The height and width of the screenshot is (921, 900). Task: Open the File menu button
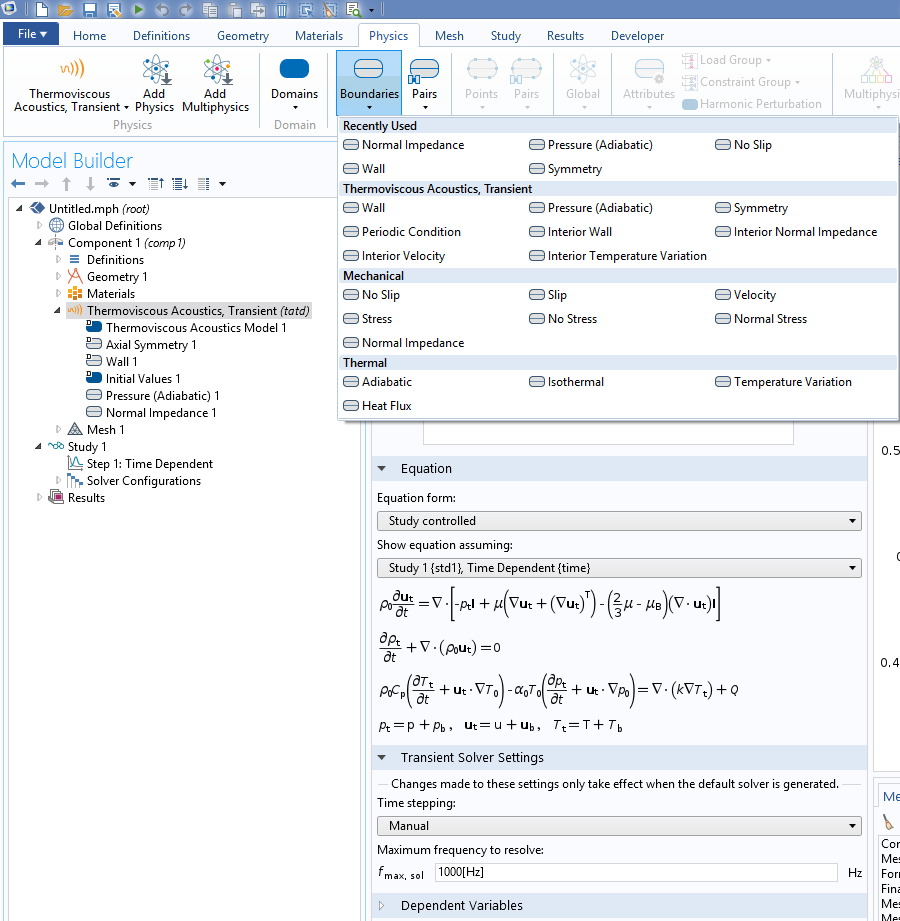[32, 34]
